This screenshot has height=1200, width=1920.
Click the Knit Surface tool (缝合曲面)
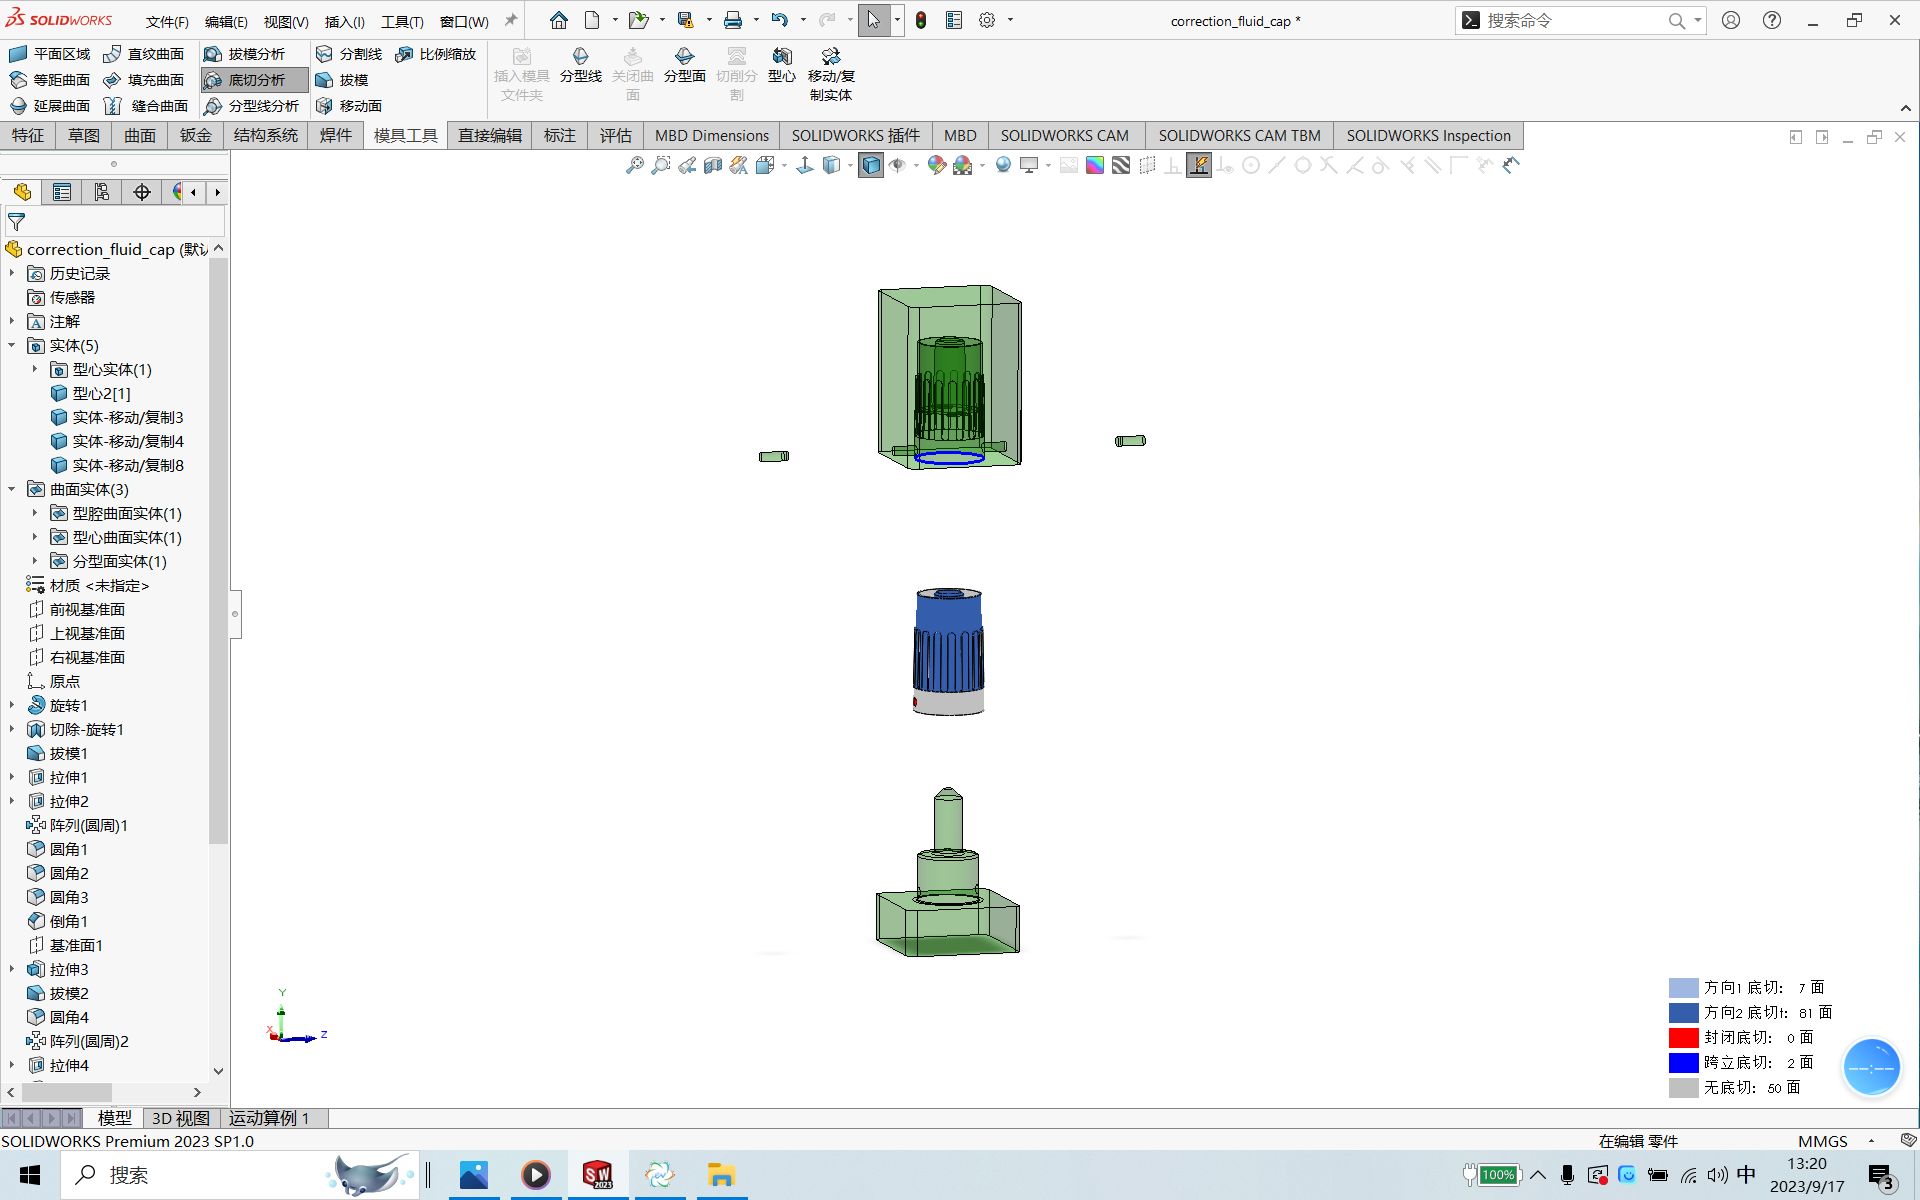click(147, 106)
